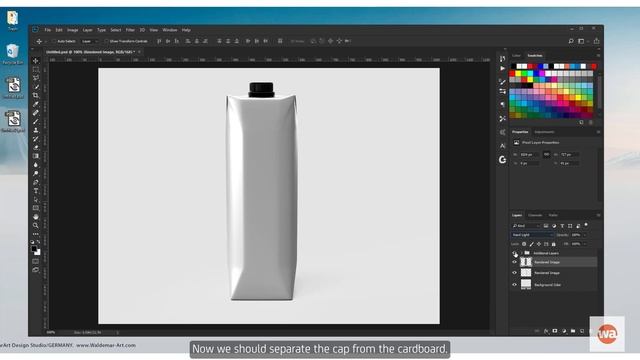Open the Layers panel flyout menu
Screen dimensions: 640x360
598,215
